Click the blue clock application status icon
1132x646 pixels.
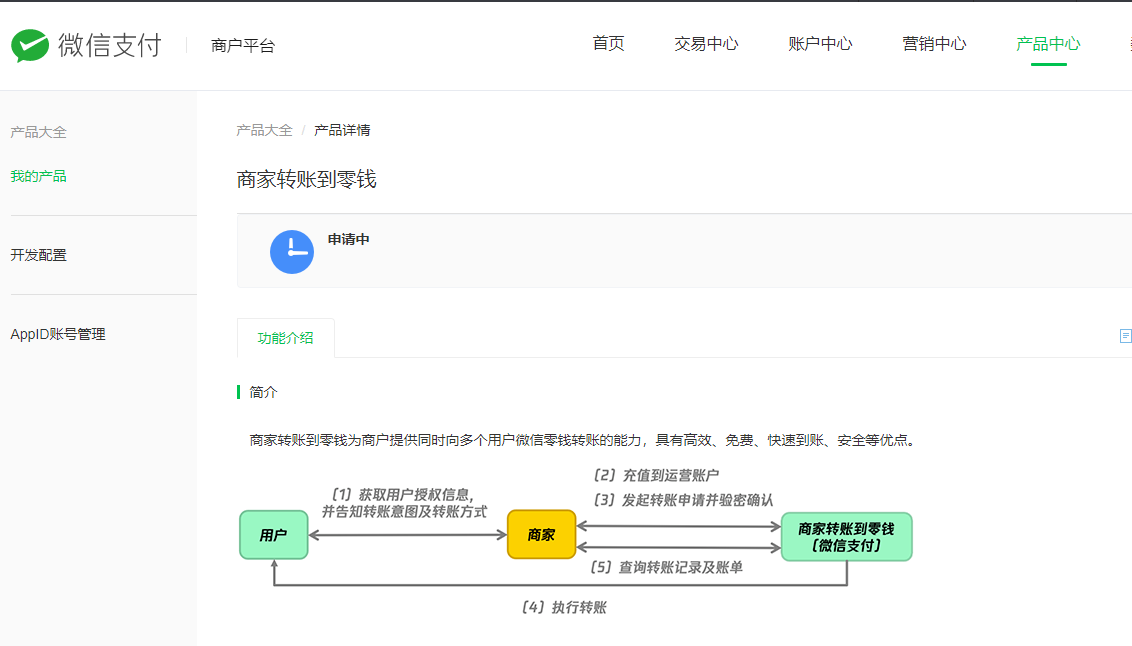292,252
